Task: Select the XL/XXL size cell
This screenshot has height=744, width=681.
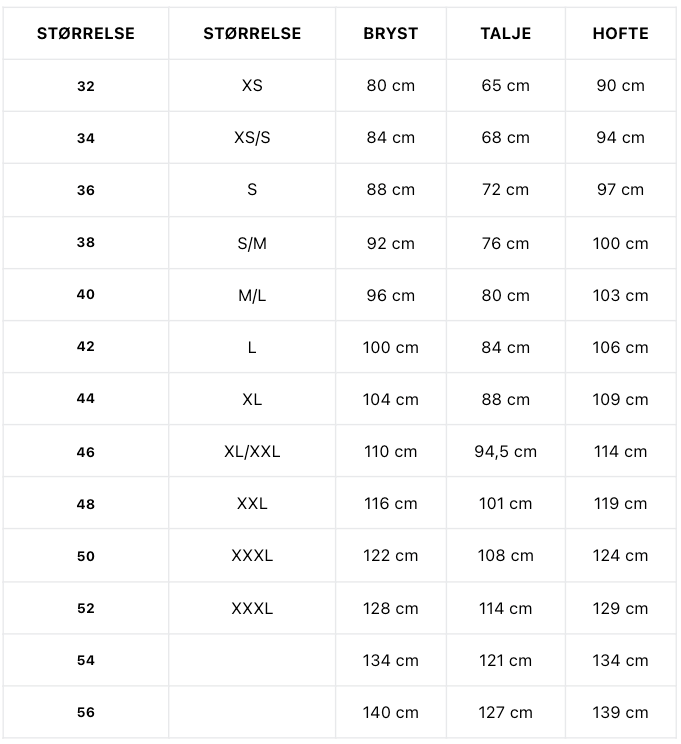Action: coord(252,451)
